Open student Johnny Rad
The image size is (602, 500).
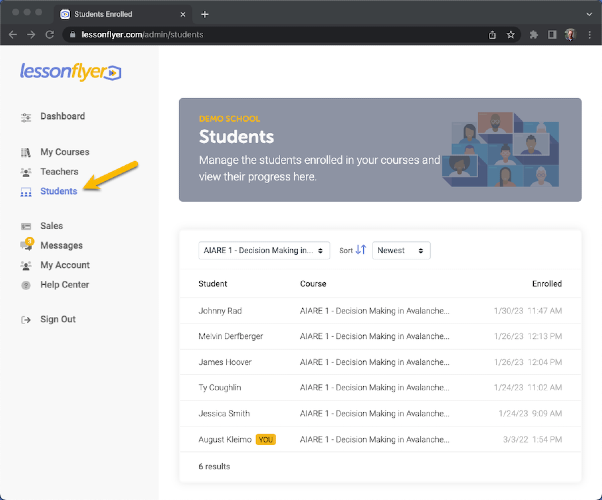coord(220,311)
